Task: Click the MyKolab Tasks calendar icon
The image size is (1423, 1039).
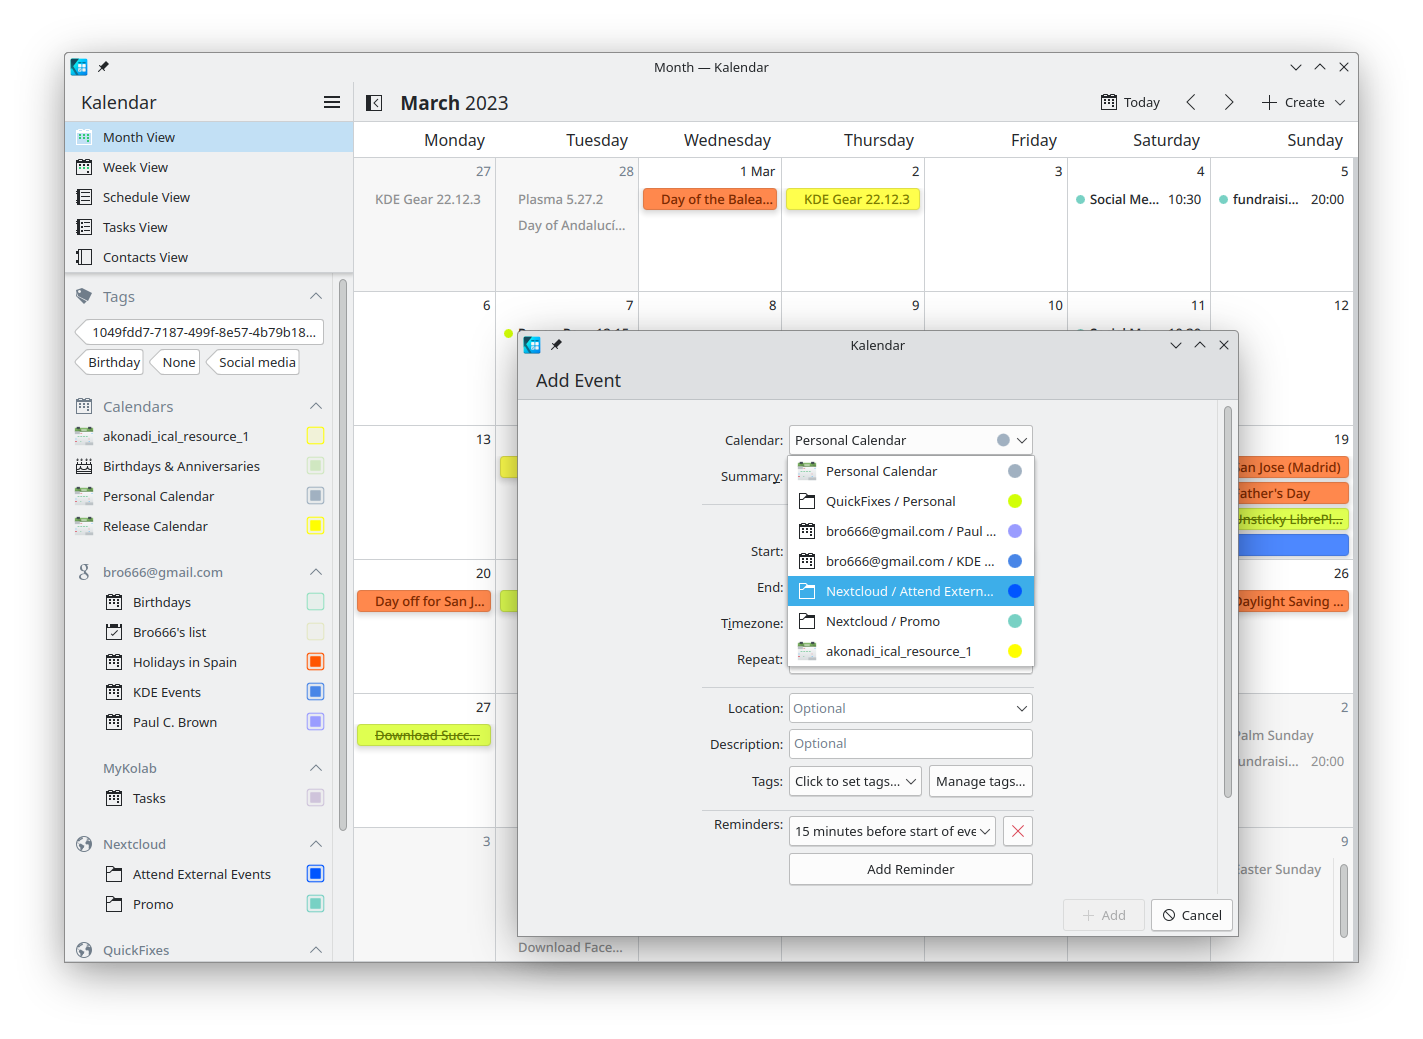Action: [x=114, y=798]
